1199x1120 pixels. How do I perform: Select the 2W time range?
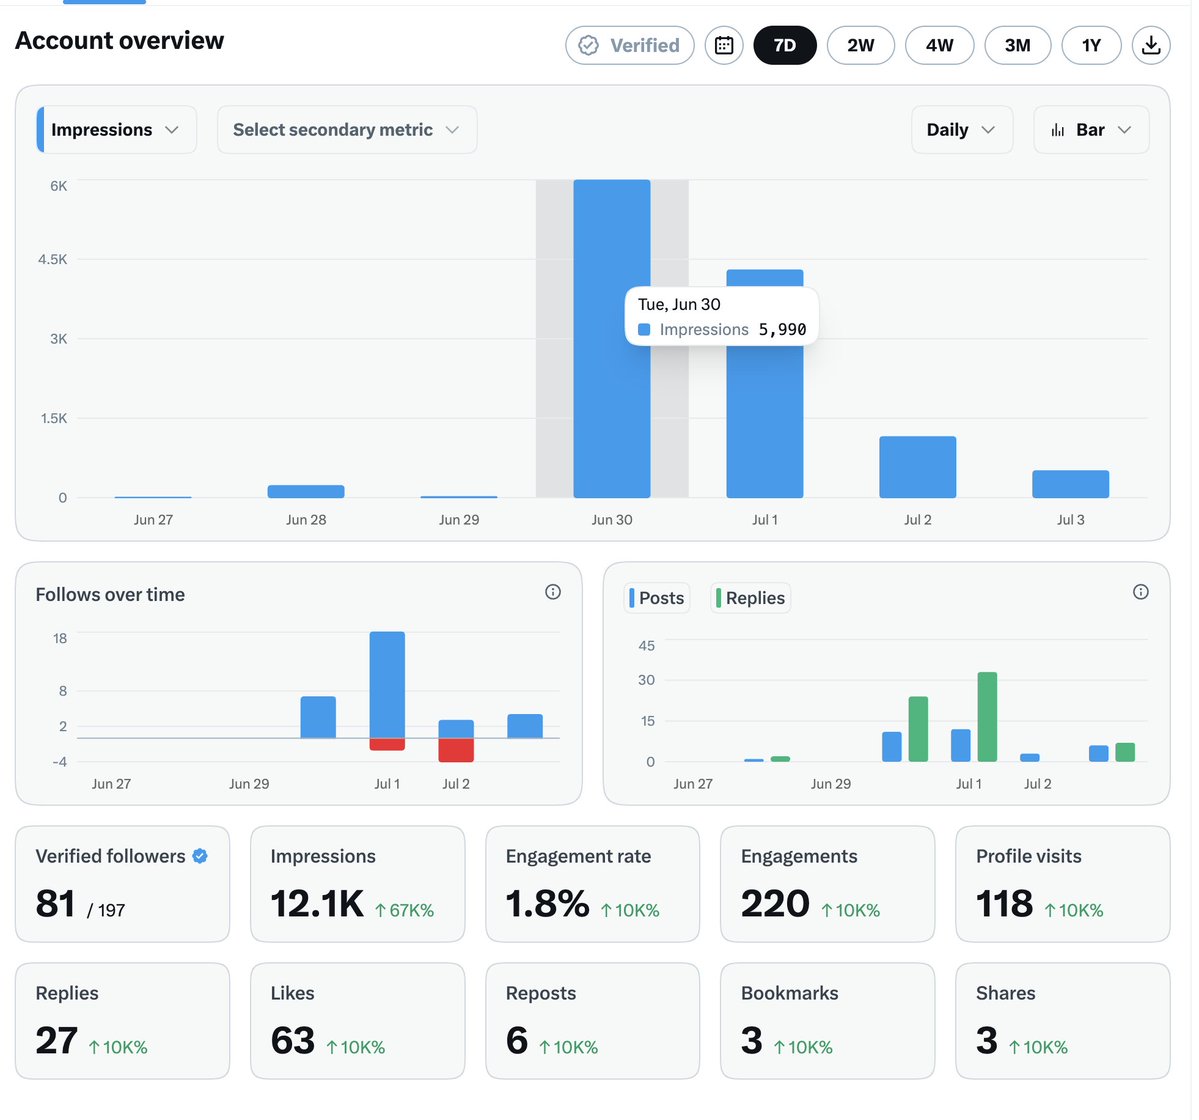(861, 45)
